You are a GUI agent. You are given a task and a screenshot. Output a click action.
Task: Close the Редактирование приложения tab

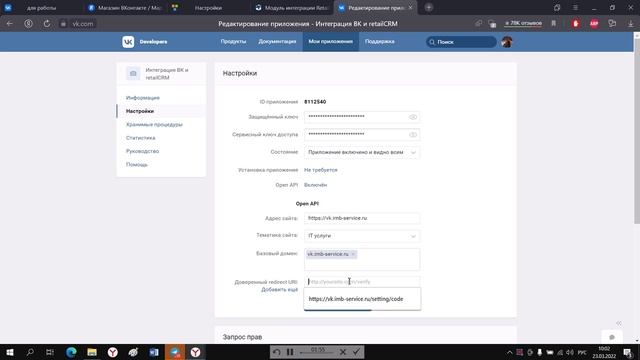click(x=411, y=7)
